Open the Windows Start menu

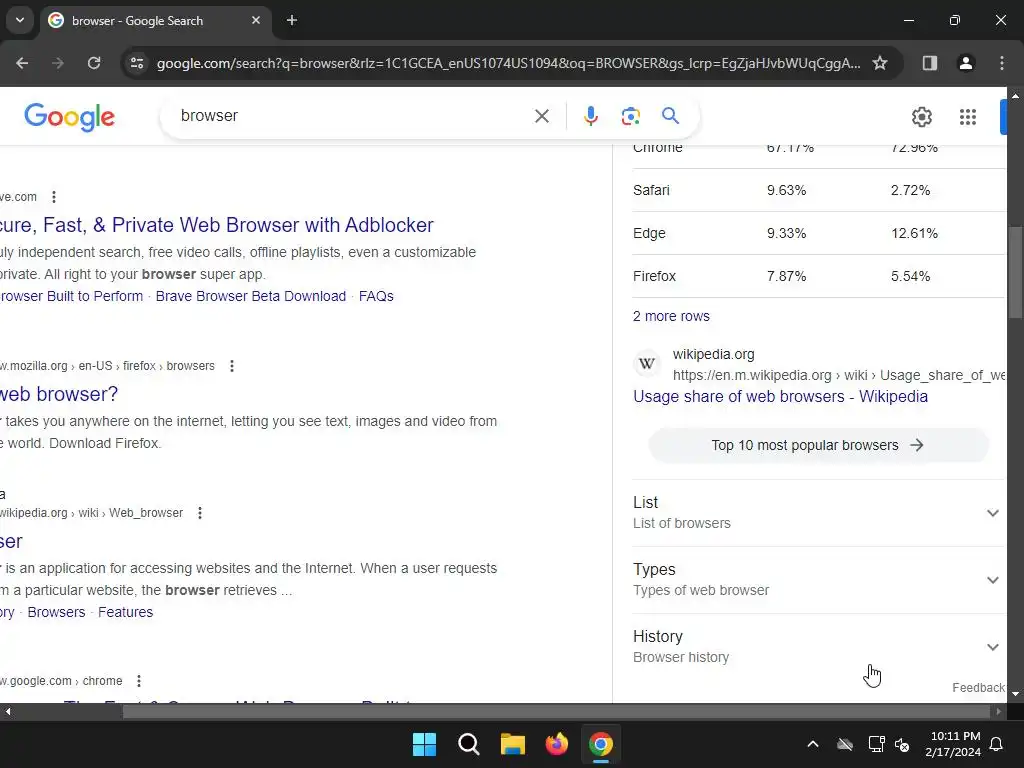(x=424, y=744)
